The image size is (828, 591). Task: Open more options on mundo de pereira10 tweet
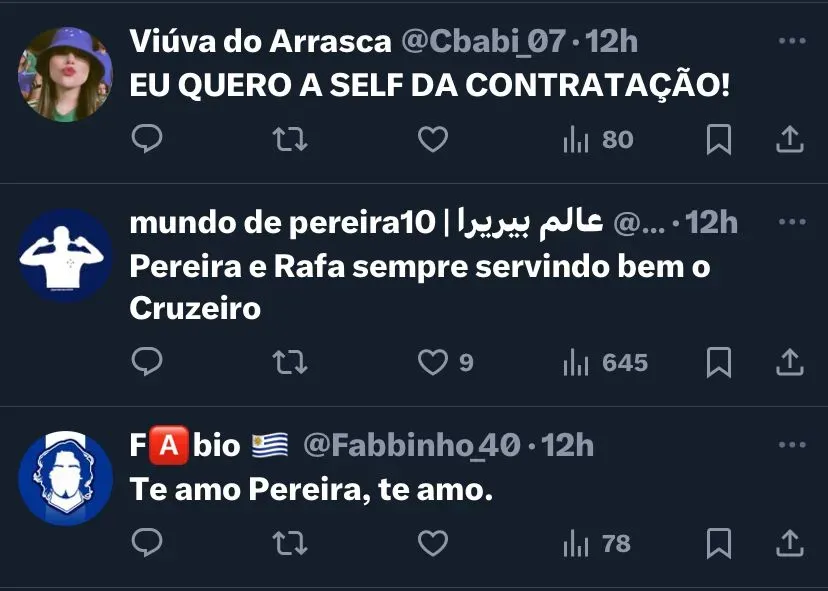pyautogui.click(x=792, y=222)
